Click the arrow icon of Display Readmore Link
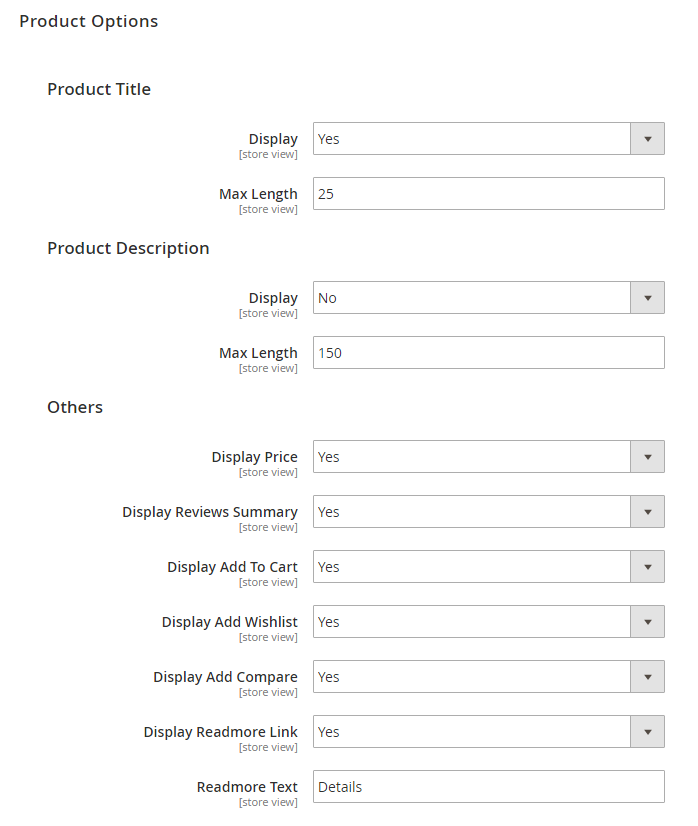This screenshot has width=698, height=826. 647,732
